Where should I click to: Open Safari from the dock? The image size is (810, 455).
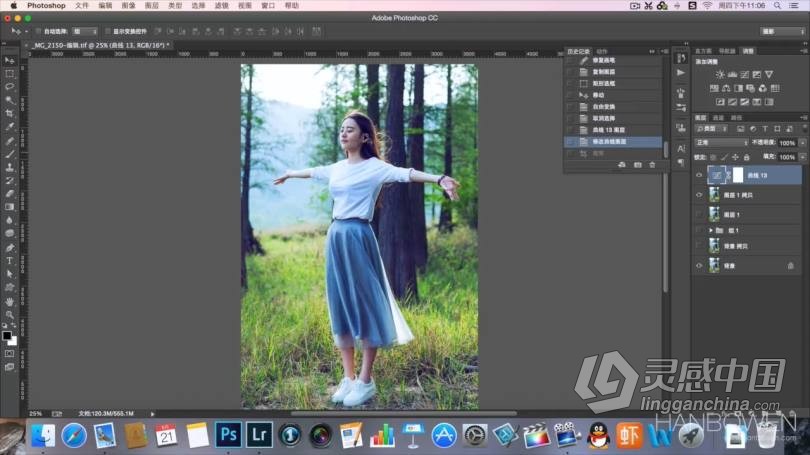[x=74, y=435]
